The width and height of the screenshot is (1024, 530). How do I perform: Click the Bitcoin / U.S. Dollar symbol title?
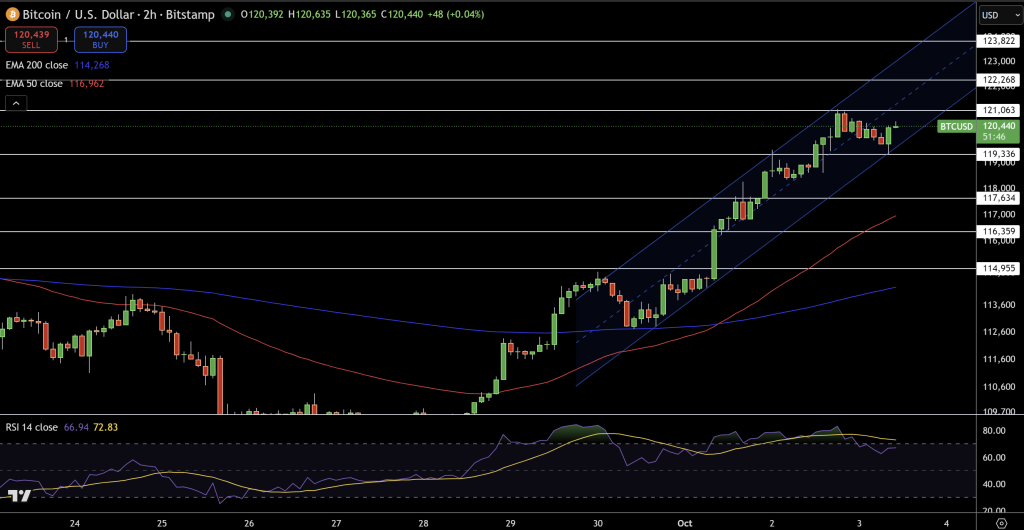coord(102,15)
